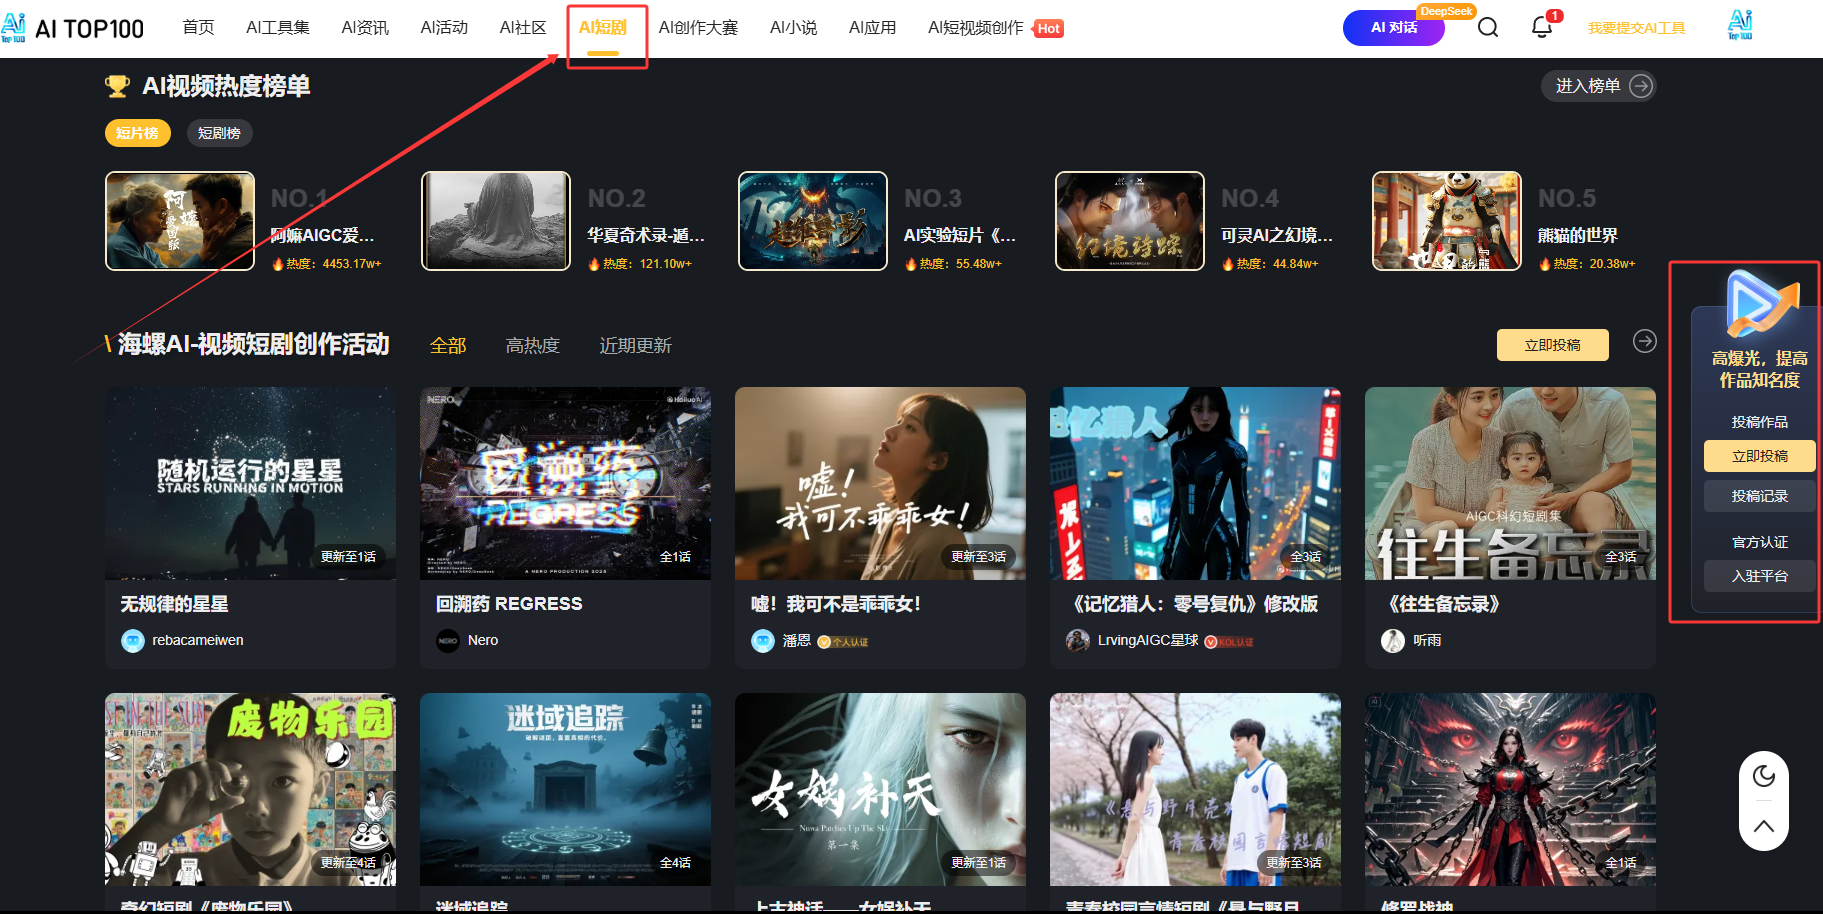This screenshot has height=914, width=1823.
Task: Click Nero's avatar icon
Action: (x=448, y=641)
